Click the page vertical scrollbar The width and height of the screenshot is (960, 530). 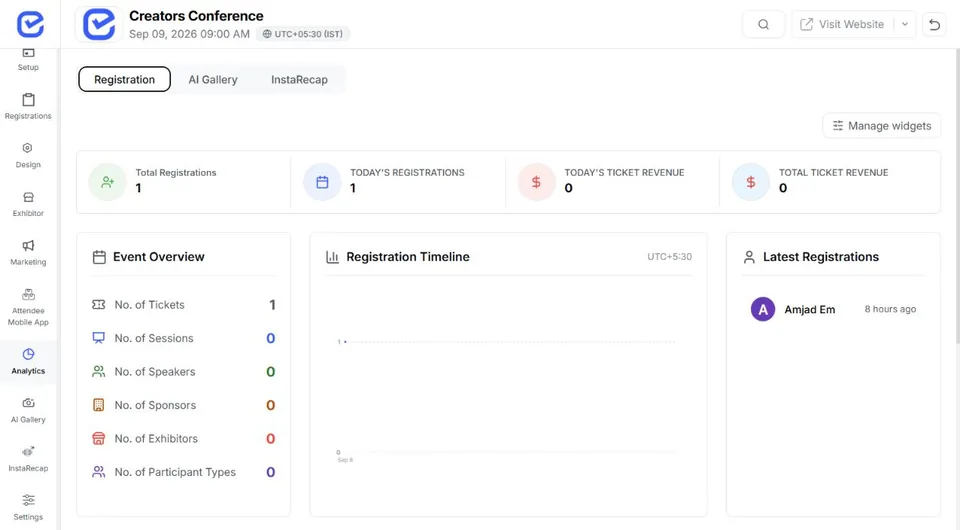point(957,196)
